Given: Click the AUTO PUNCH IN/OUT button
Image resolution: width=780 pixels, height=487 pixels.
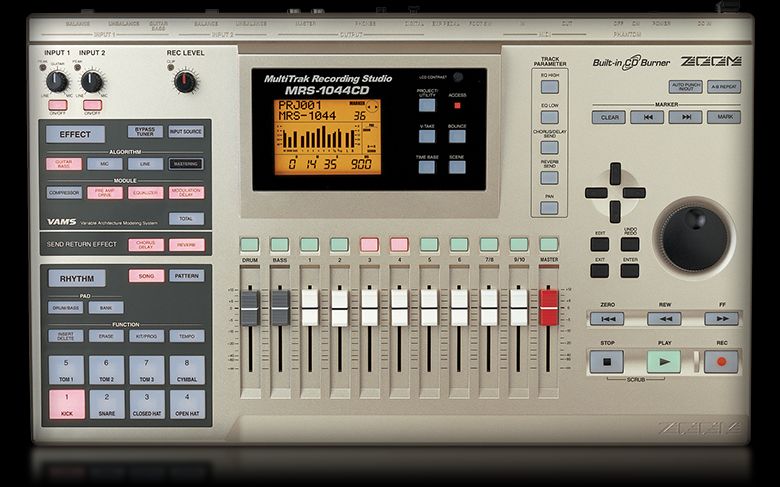Looking at the screenshot, I should pos(685,87).
